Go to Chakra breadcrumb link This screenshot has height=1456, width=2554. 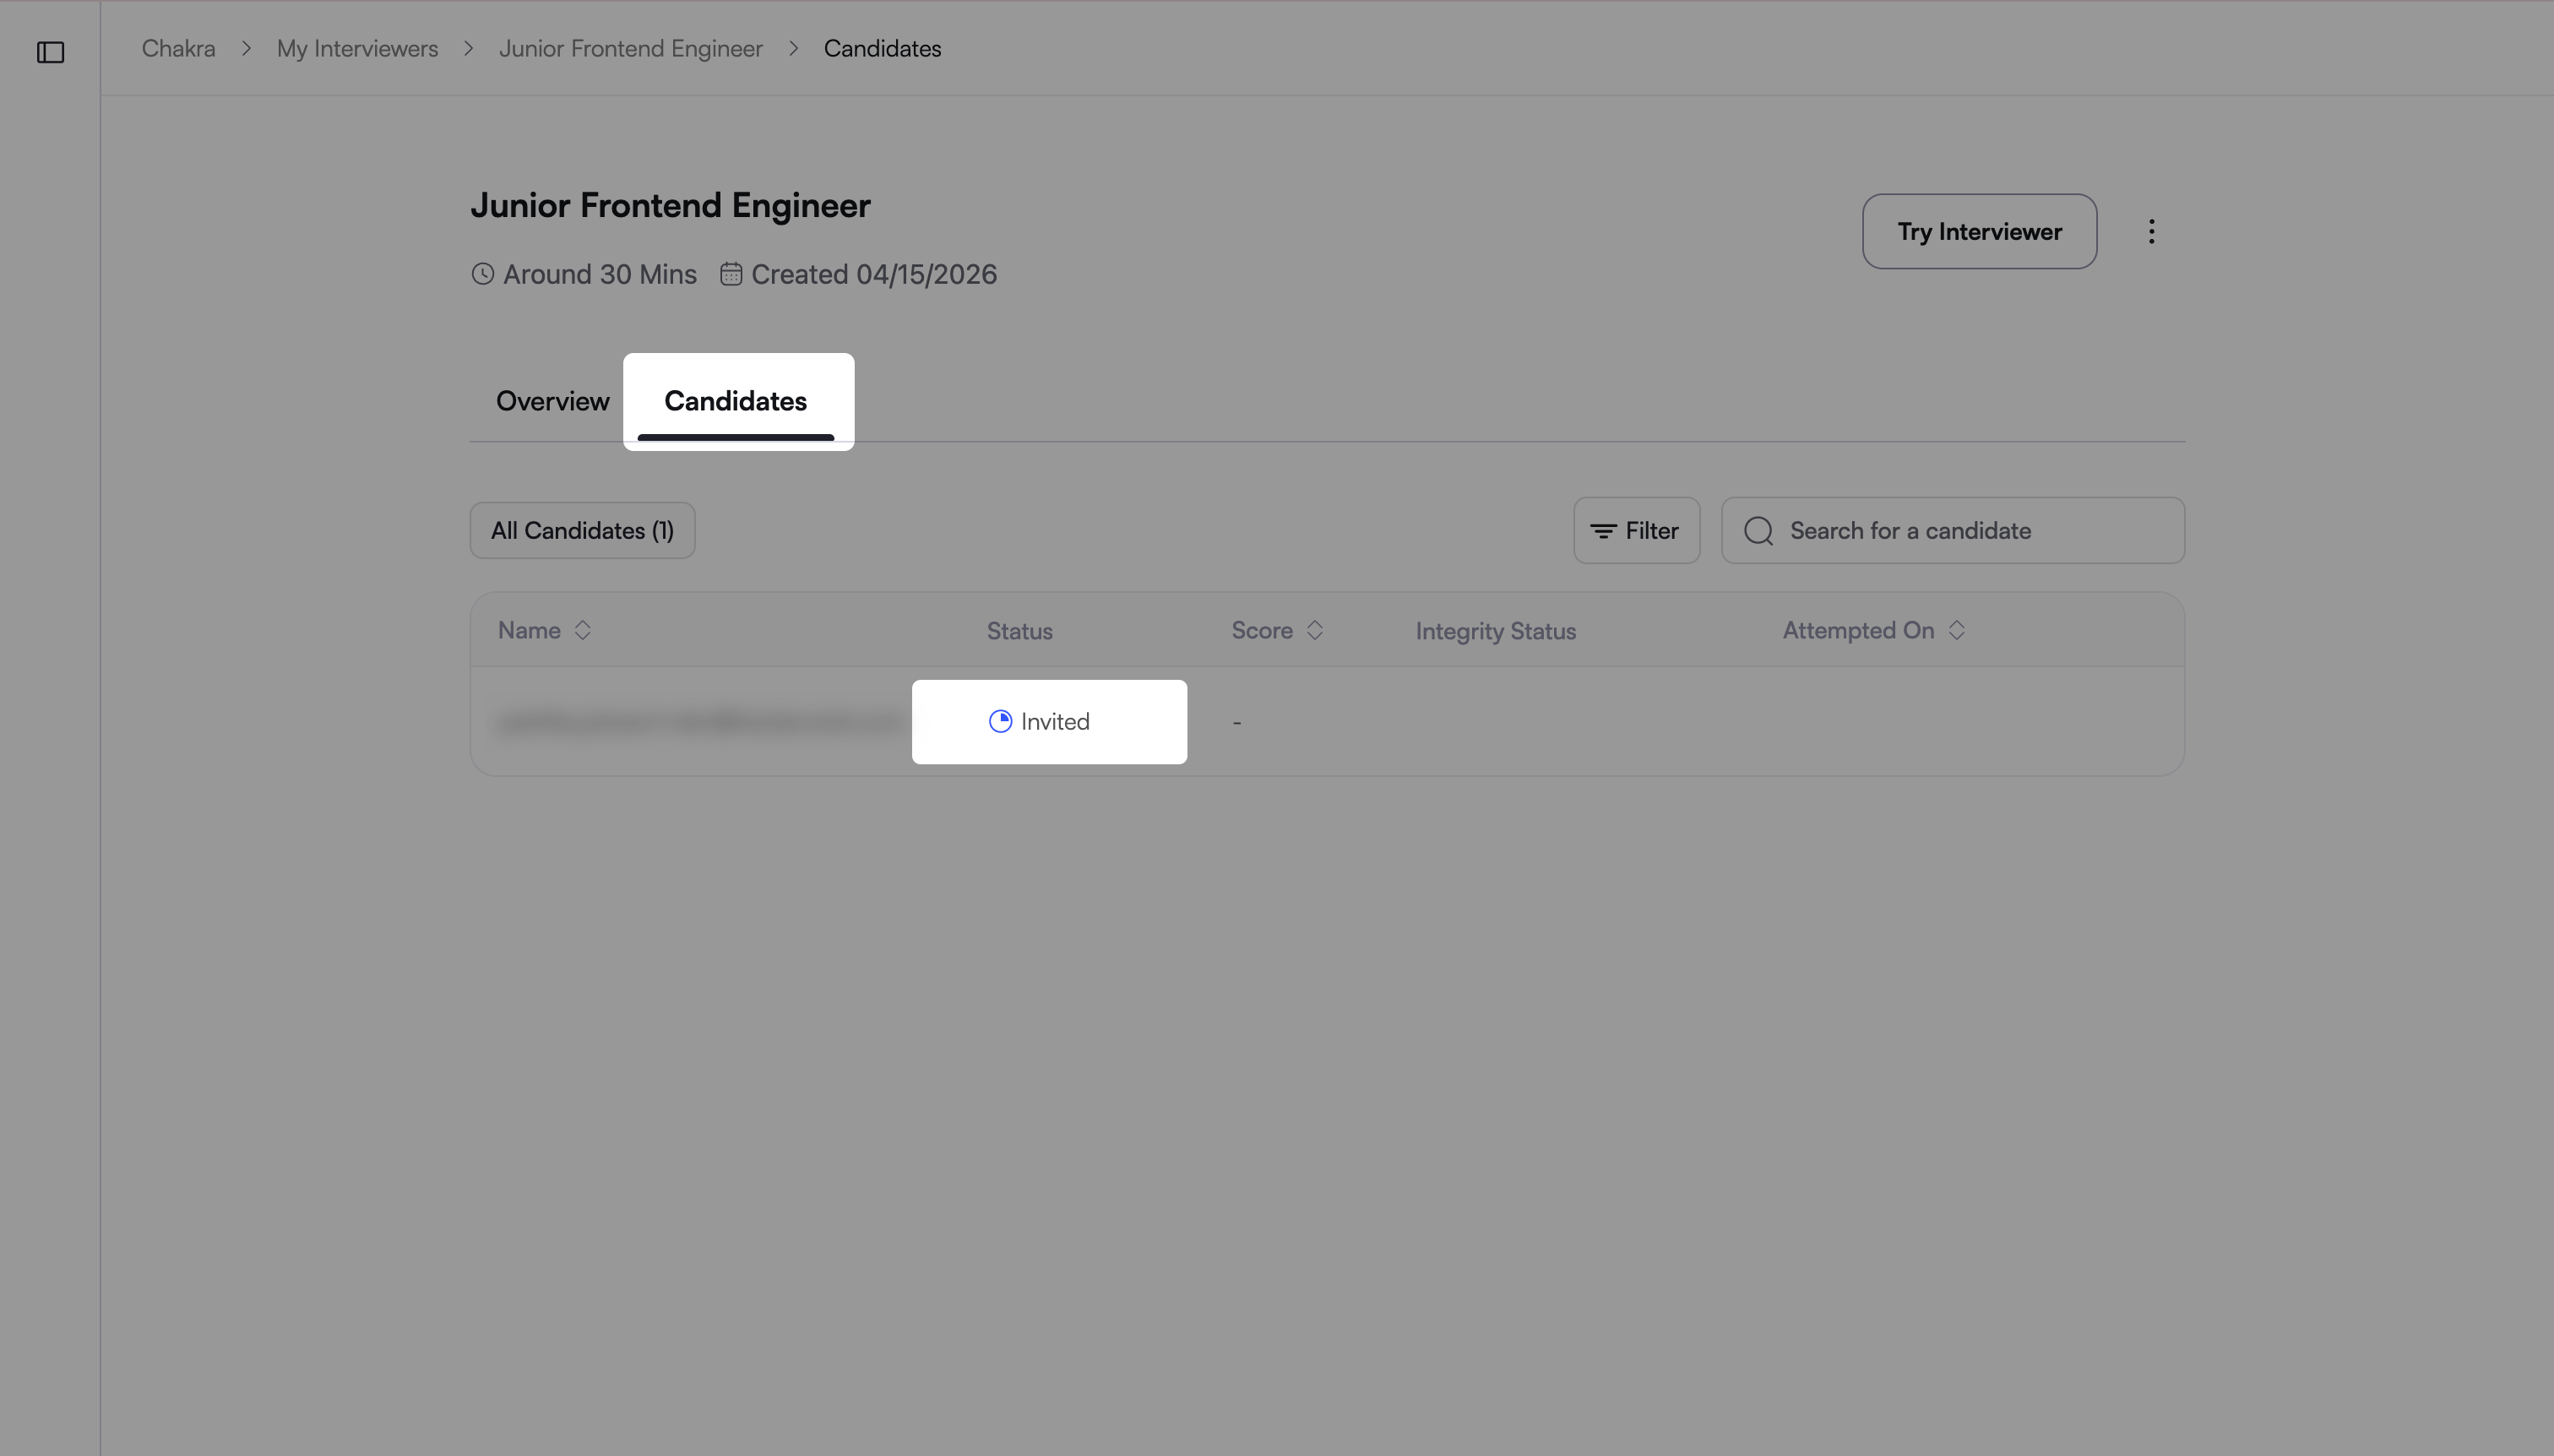tap(178, 49)
